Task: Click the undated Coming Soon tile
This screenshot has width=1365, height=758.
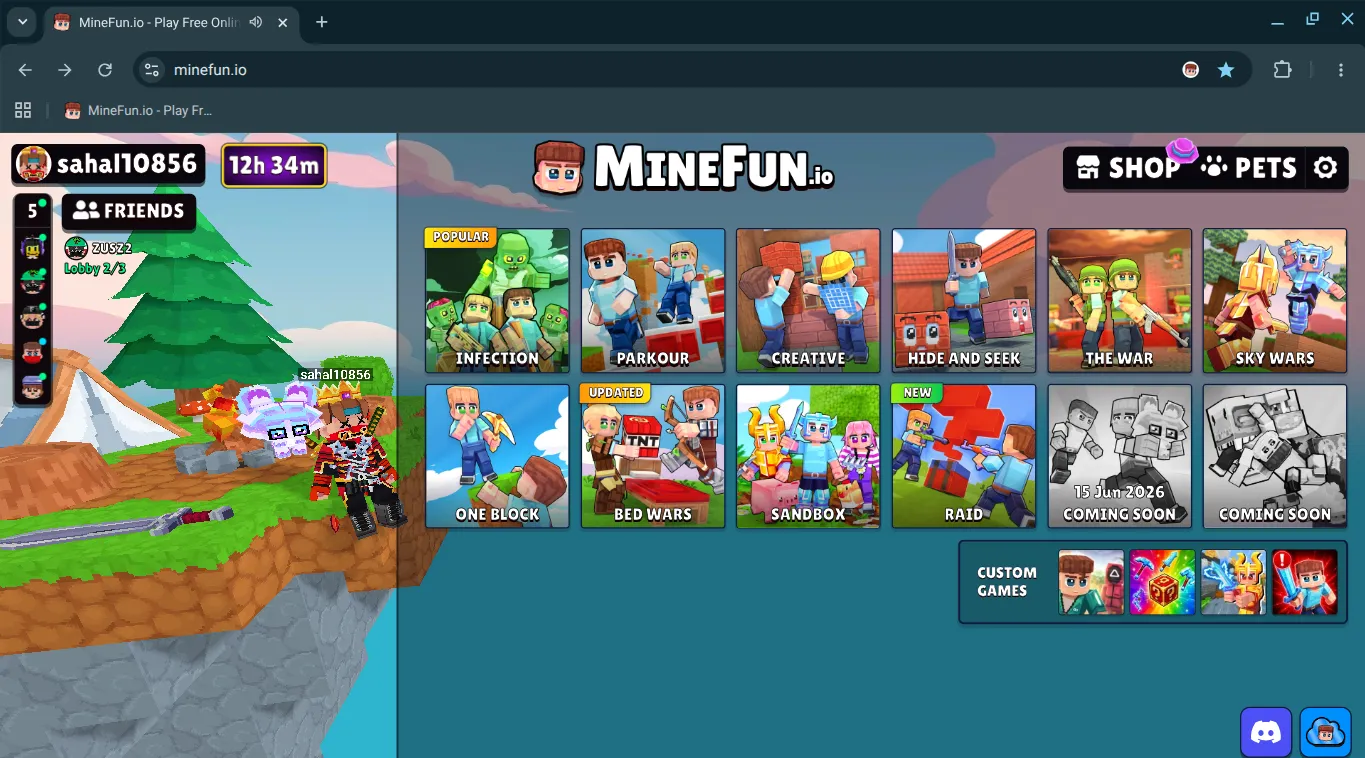Action: 1275,456
